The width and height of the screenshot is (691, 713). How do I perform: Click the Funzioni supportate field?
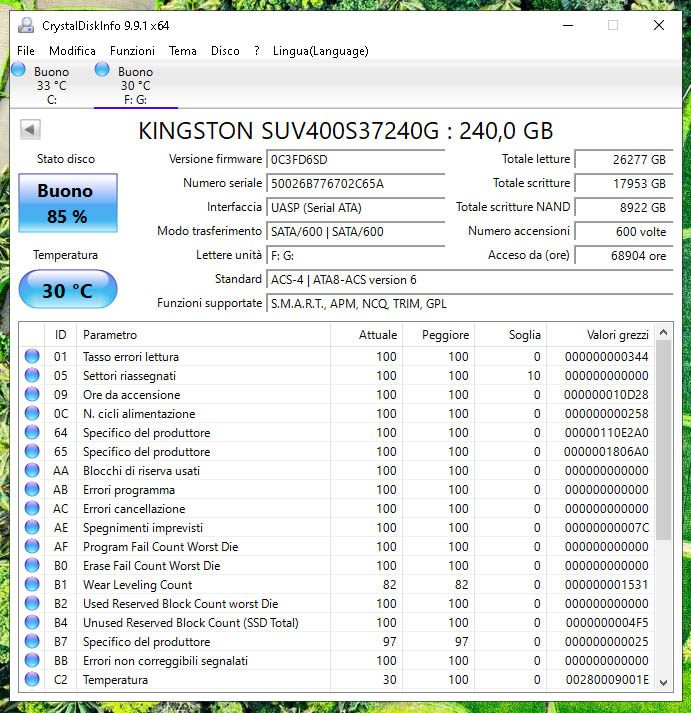(x=469, y=304)
